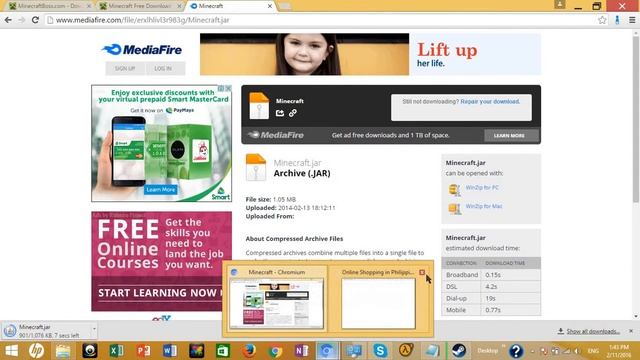Click the browser Forward arrow
The width and height of the screenshot is (640, 360).
[x=22, y=20]
